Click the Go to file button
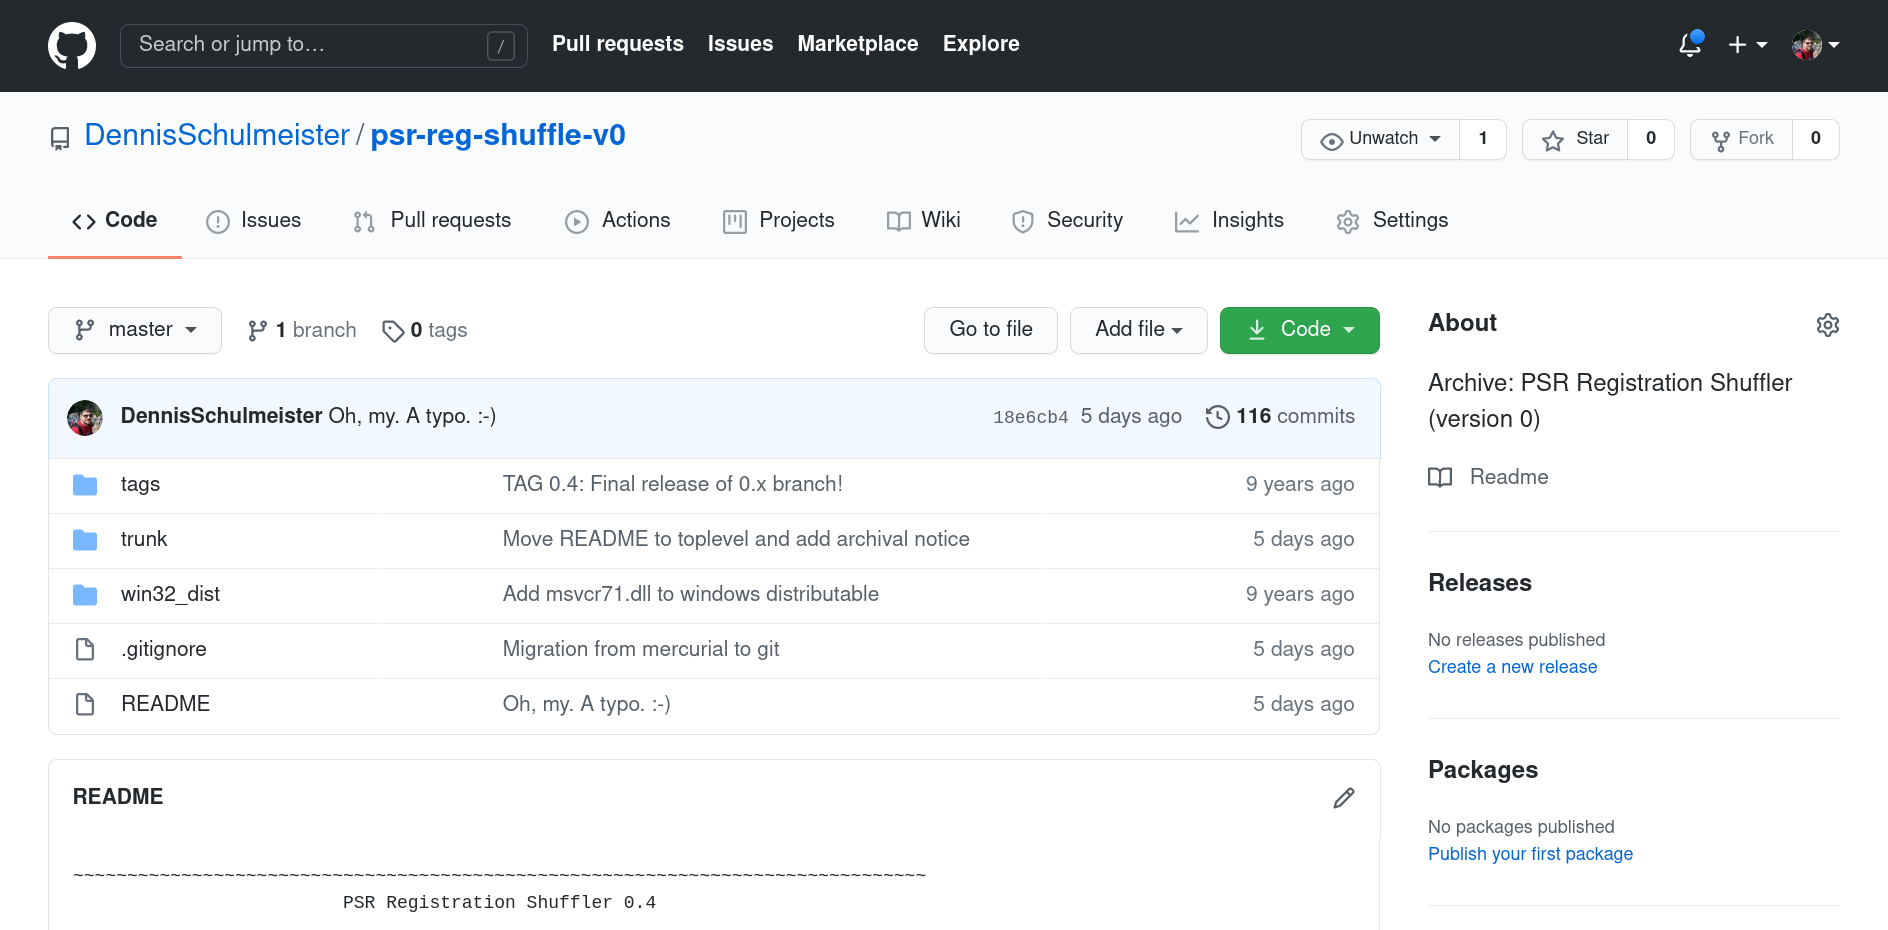 [x=991, y=330]
